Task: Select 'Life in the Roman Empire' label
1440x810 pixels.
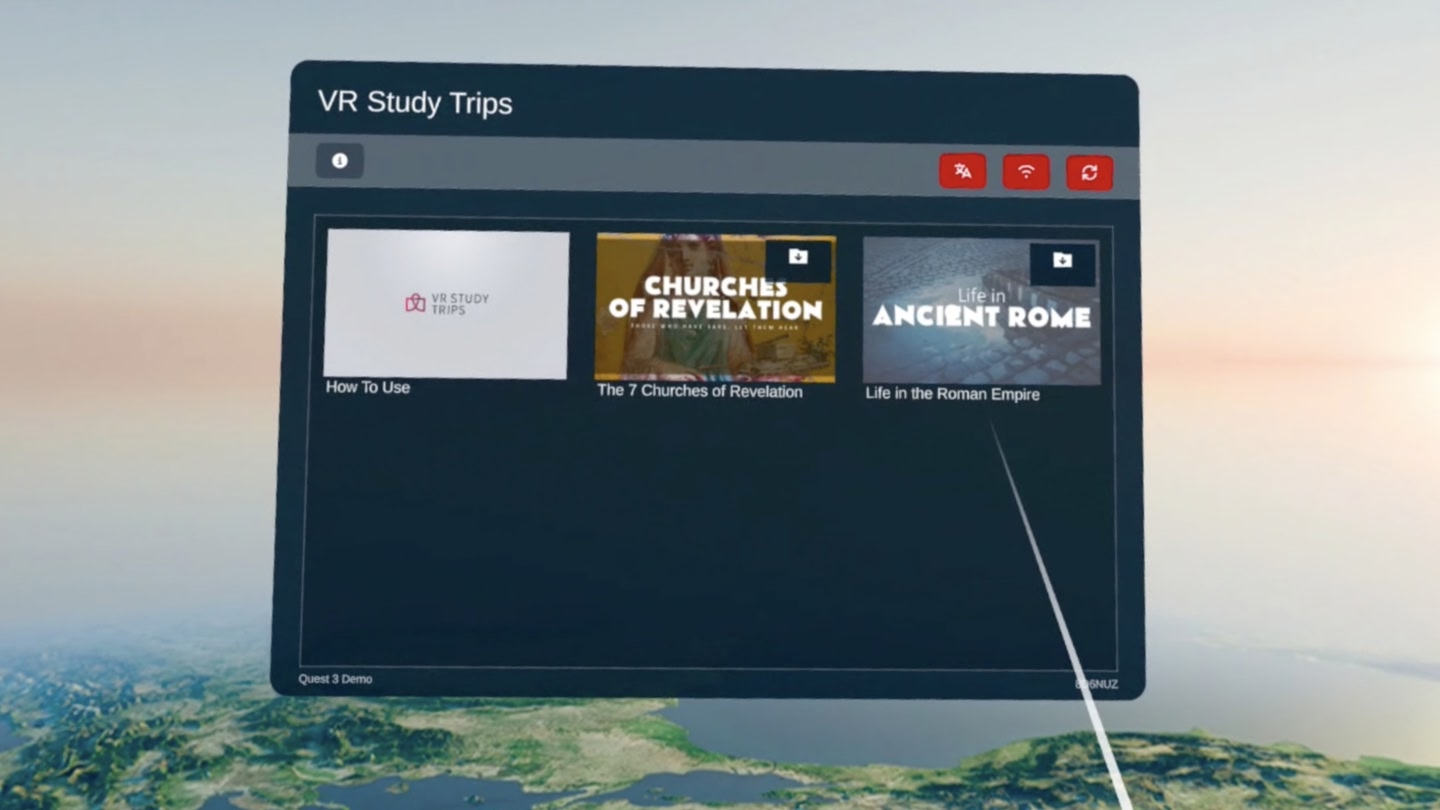Action: [952, 394]
